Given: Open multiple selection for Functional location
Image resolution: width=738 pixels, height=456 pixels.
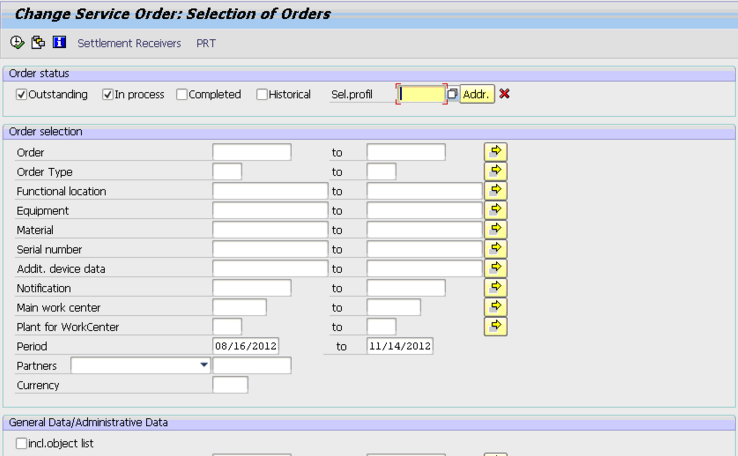Looking at the screenshot, I should coord(496,191).
